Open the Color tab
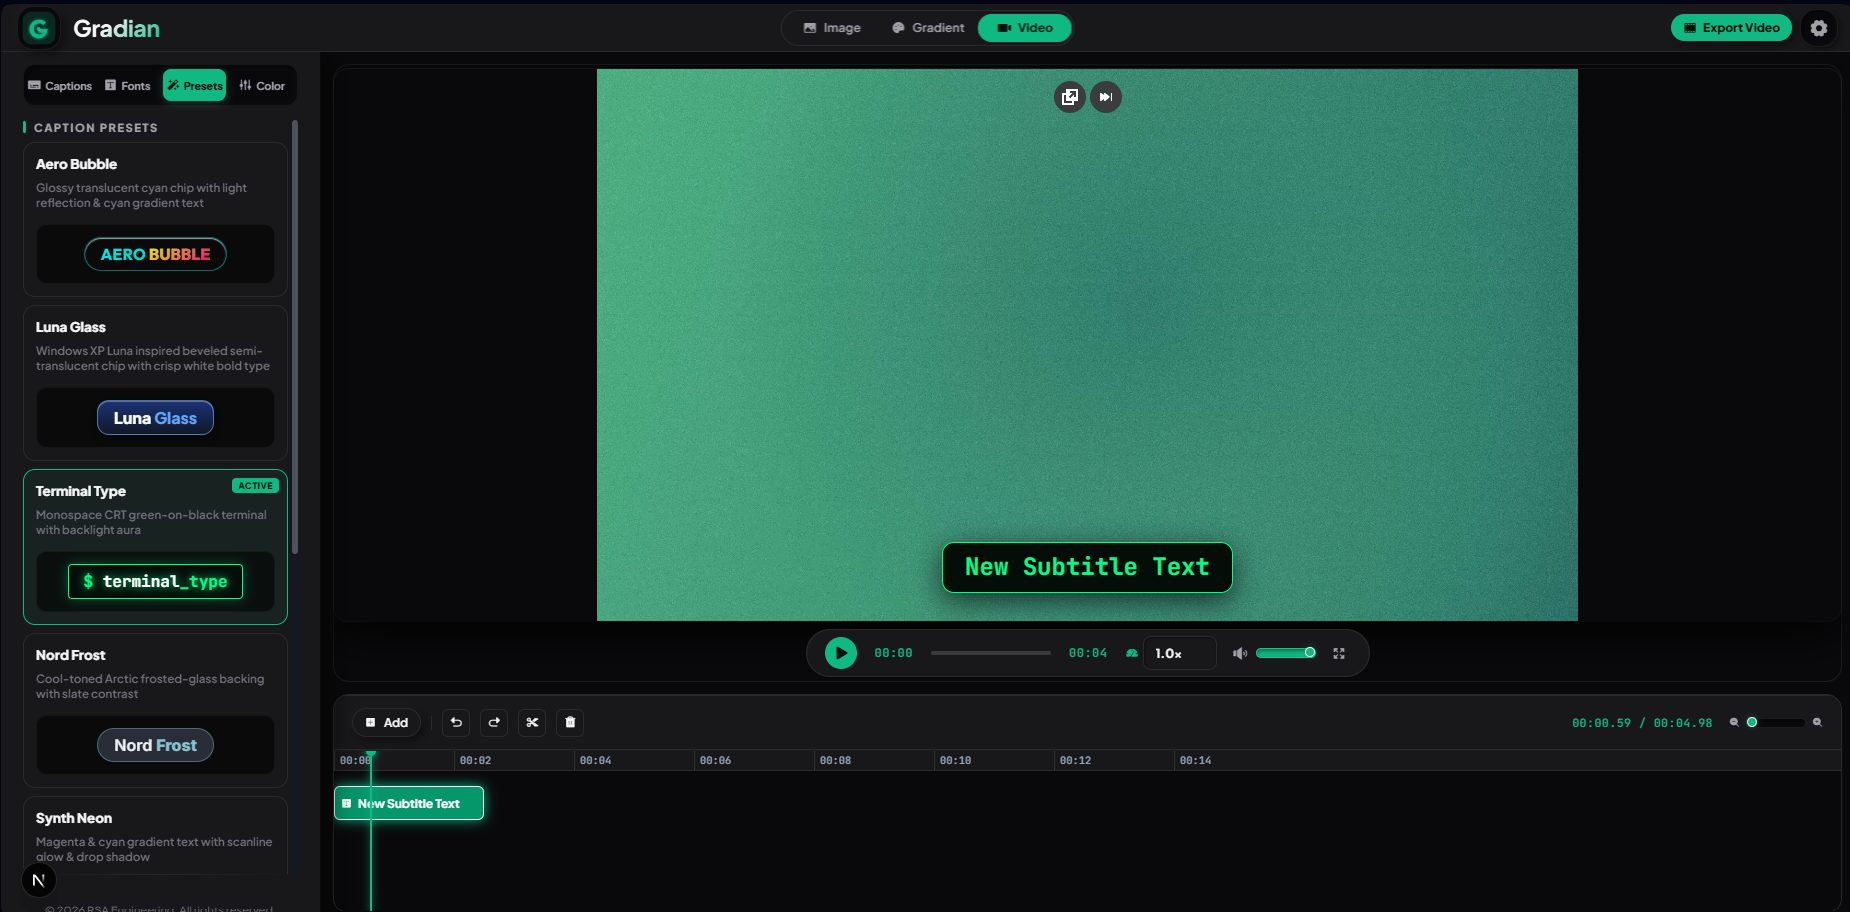The height and width of the screenshot is (912, 1850). 262,86
